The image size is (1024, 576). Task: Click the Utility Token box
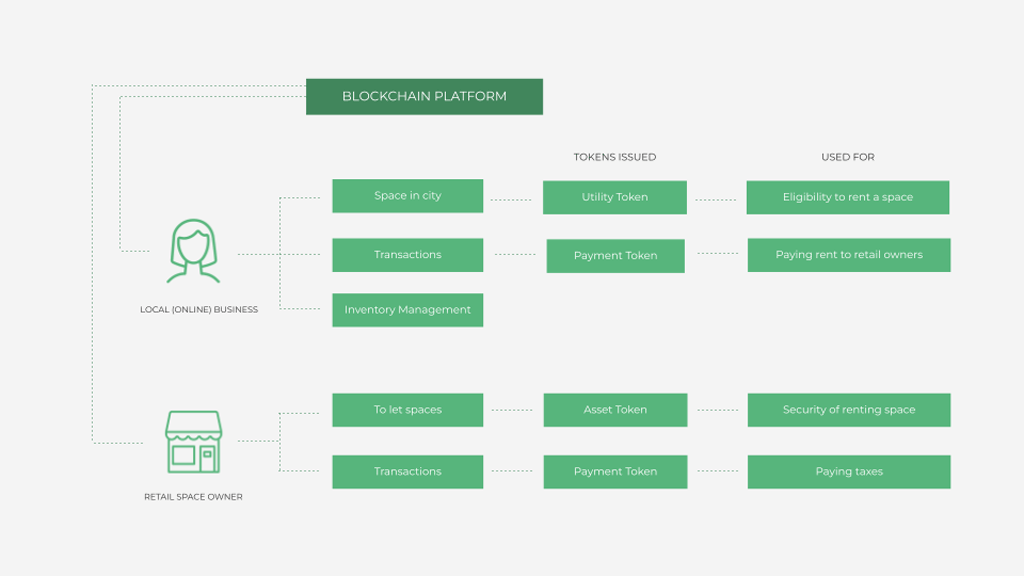tap(614, 197)
